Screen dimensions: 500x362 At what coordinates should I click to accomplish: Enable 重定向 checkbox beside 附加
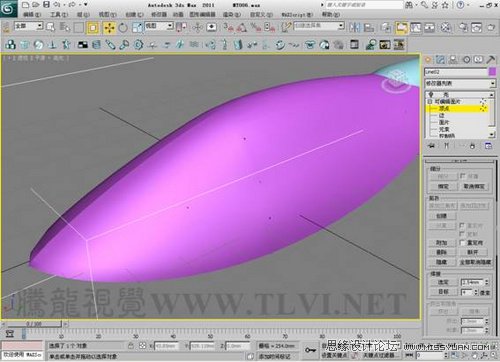[462, 242]
